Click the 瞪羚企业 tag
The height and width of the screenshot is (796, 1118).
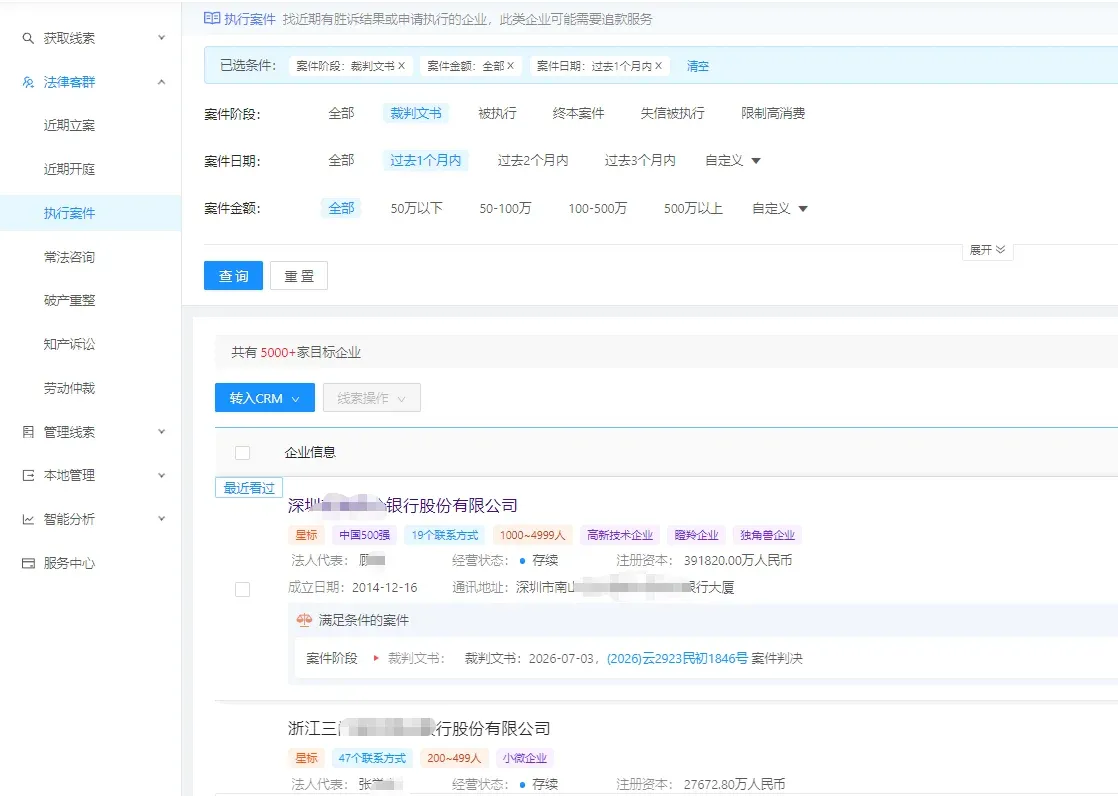[x=697, y=535]
